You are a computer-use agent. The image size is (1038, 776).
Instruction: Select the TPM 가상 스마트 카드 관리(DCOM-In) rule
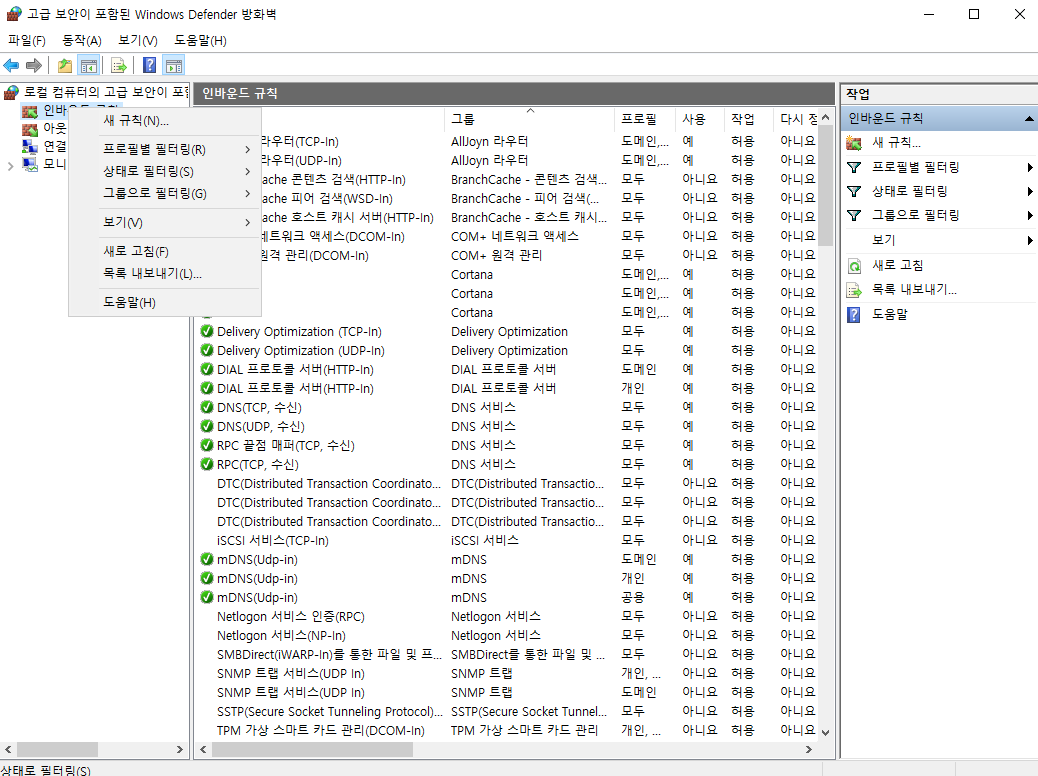tap(320, 730)
